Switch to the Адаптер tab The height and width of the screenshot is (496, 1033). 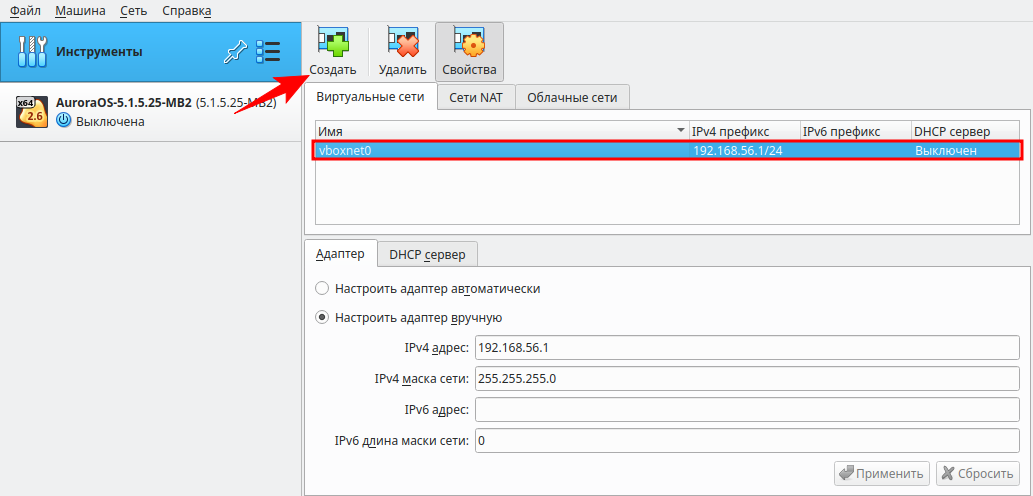tap(340, 254)
